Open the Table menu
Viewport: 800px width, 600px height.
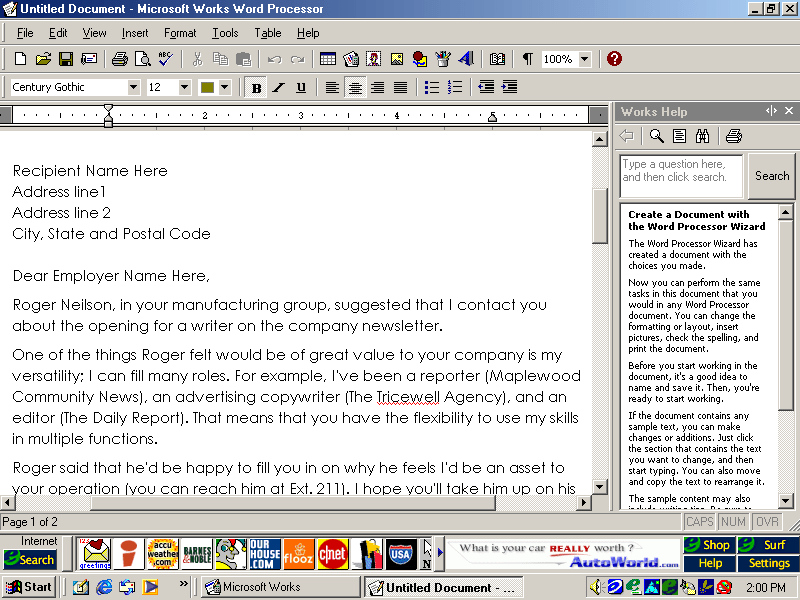[267, 33]
